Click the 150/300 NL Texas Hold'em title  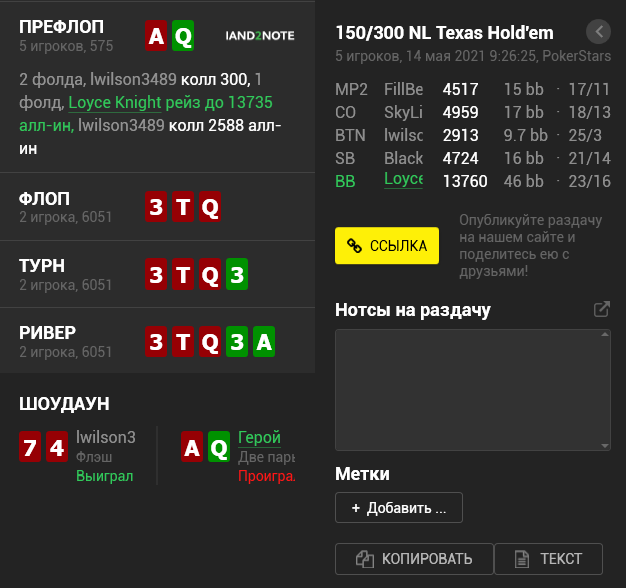(x=444, y=33)
